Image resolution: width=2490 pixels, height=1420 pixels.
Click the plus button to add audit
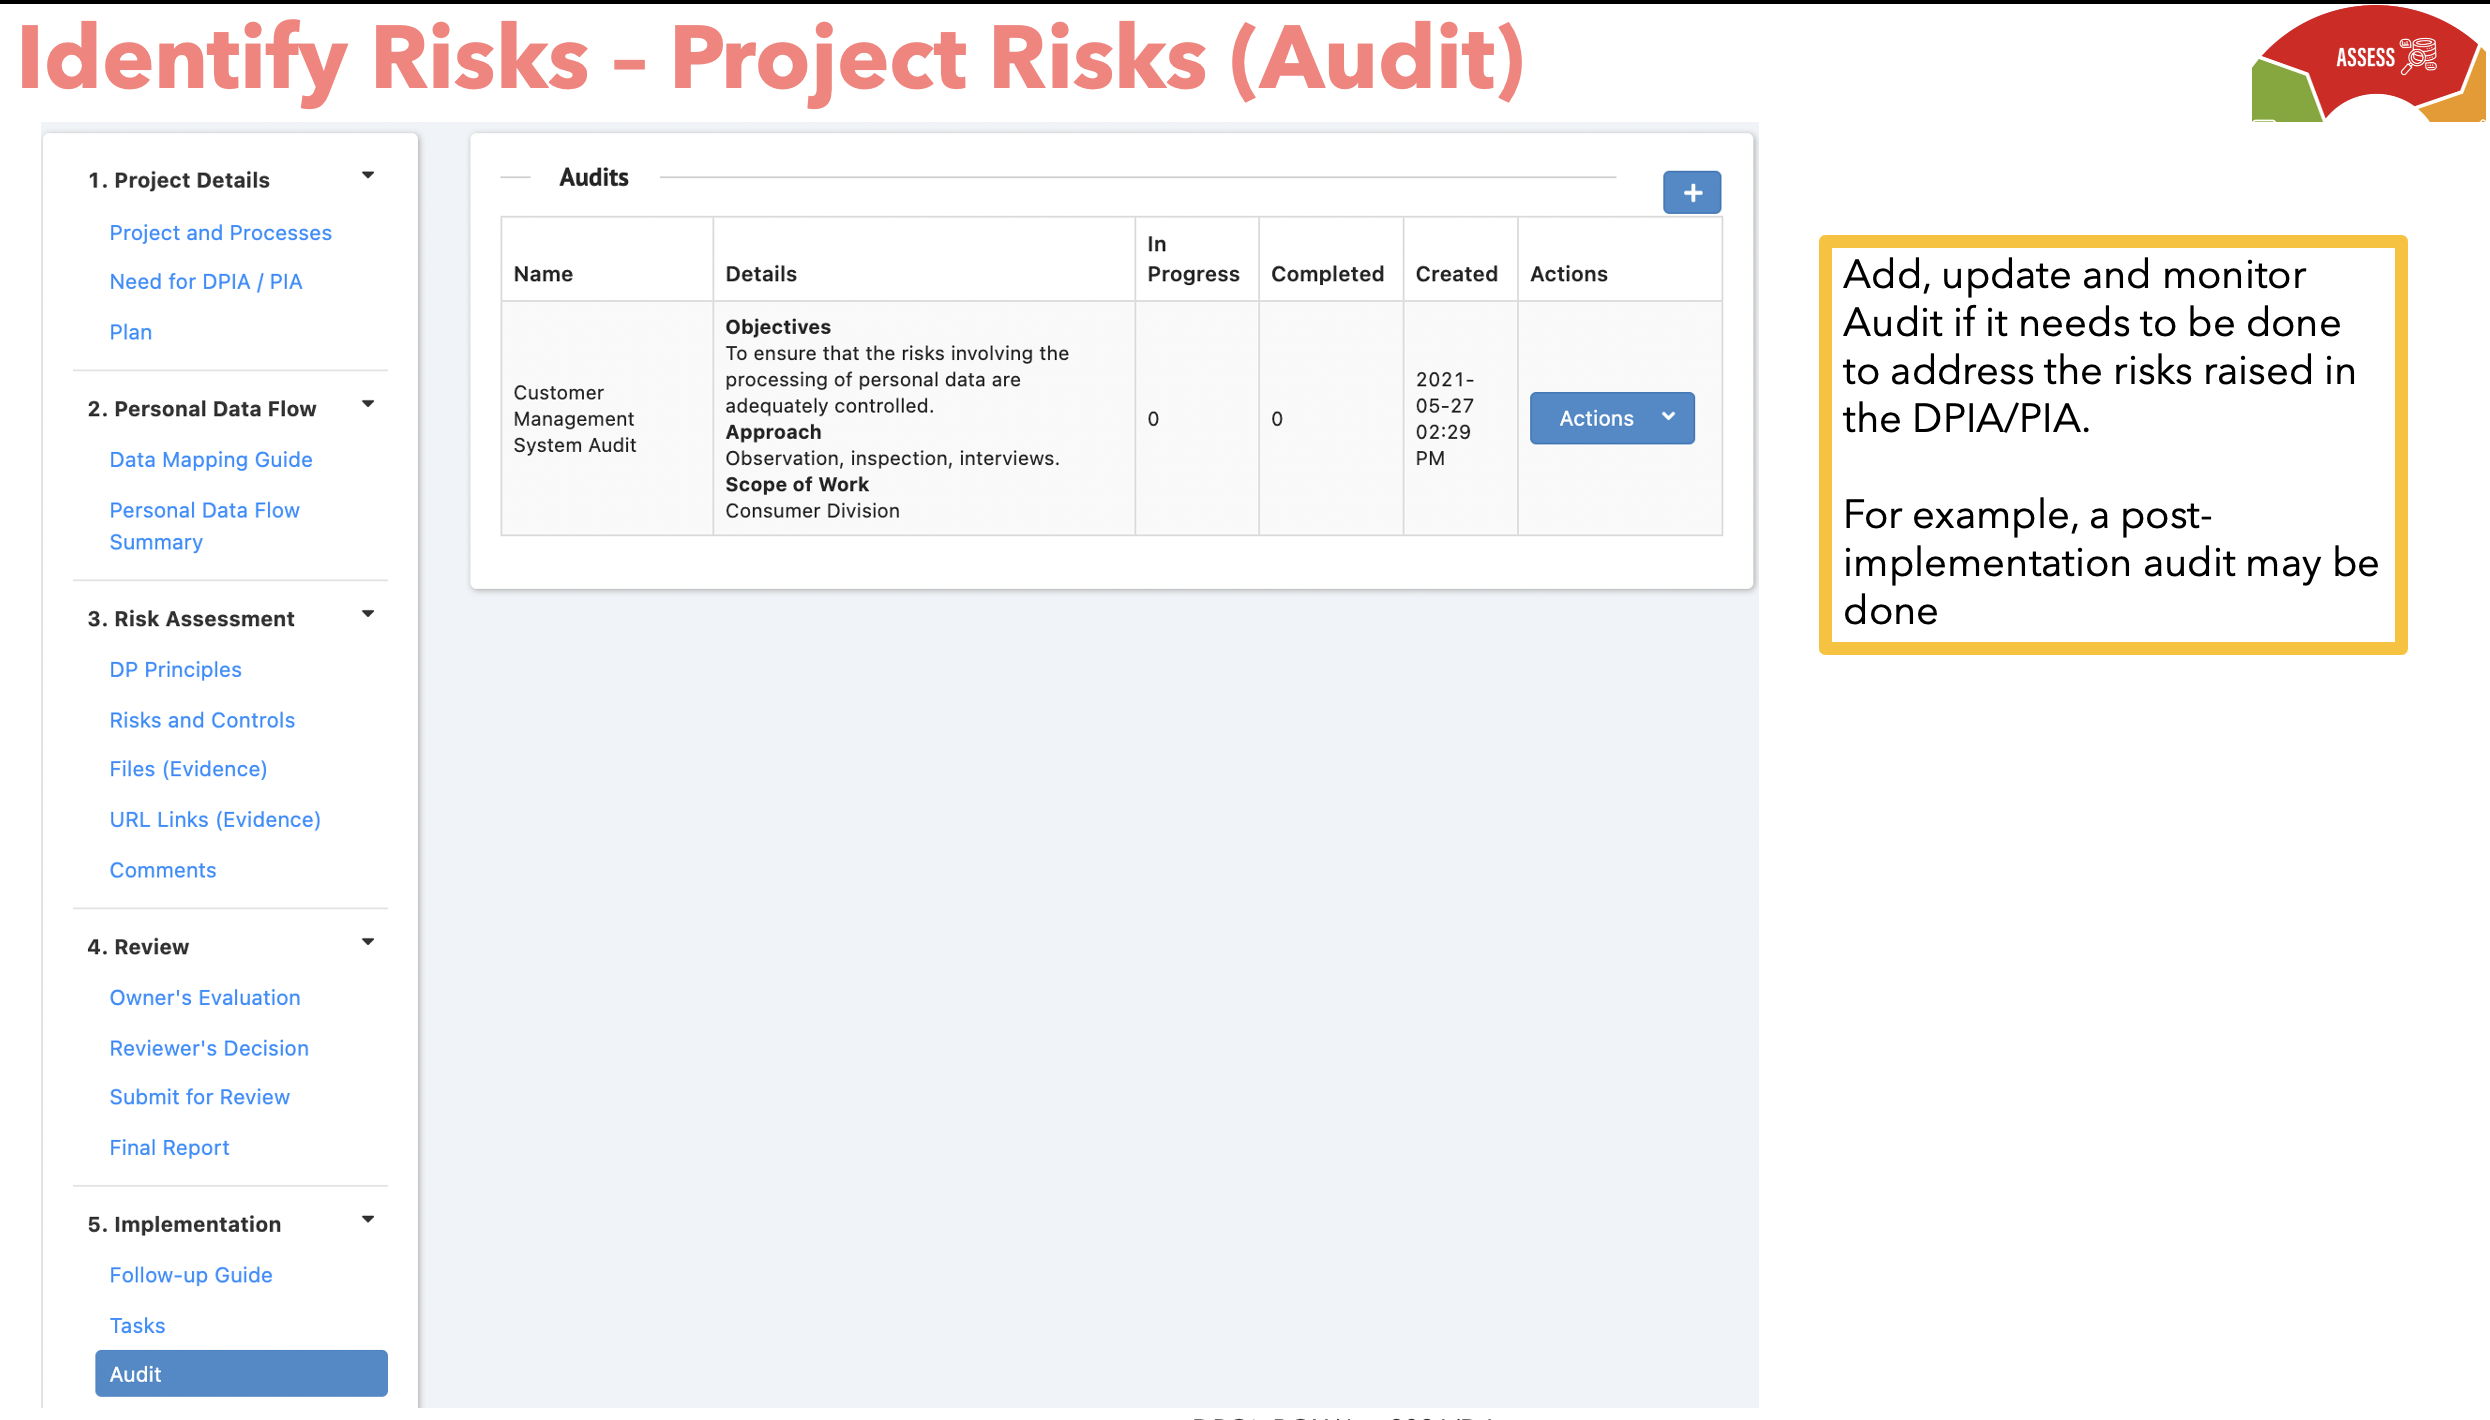[x=1691, y=192]
